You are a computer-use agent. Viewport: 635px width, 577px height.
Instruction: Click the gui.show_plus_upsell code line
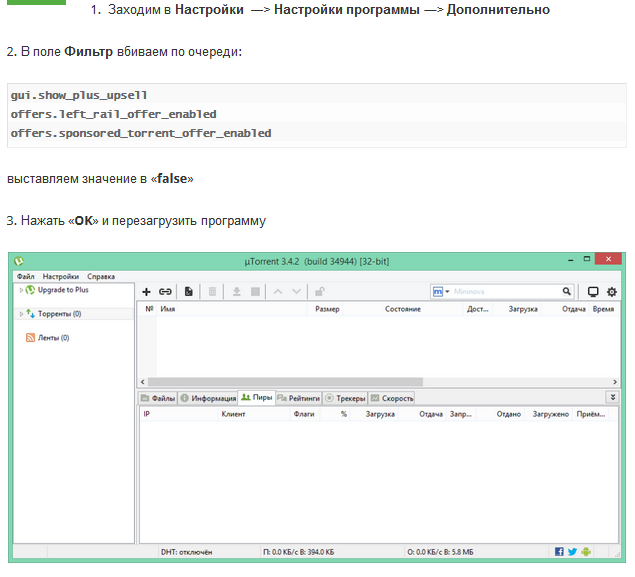(79, 96)
